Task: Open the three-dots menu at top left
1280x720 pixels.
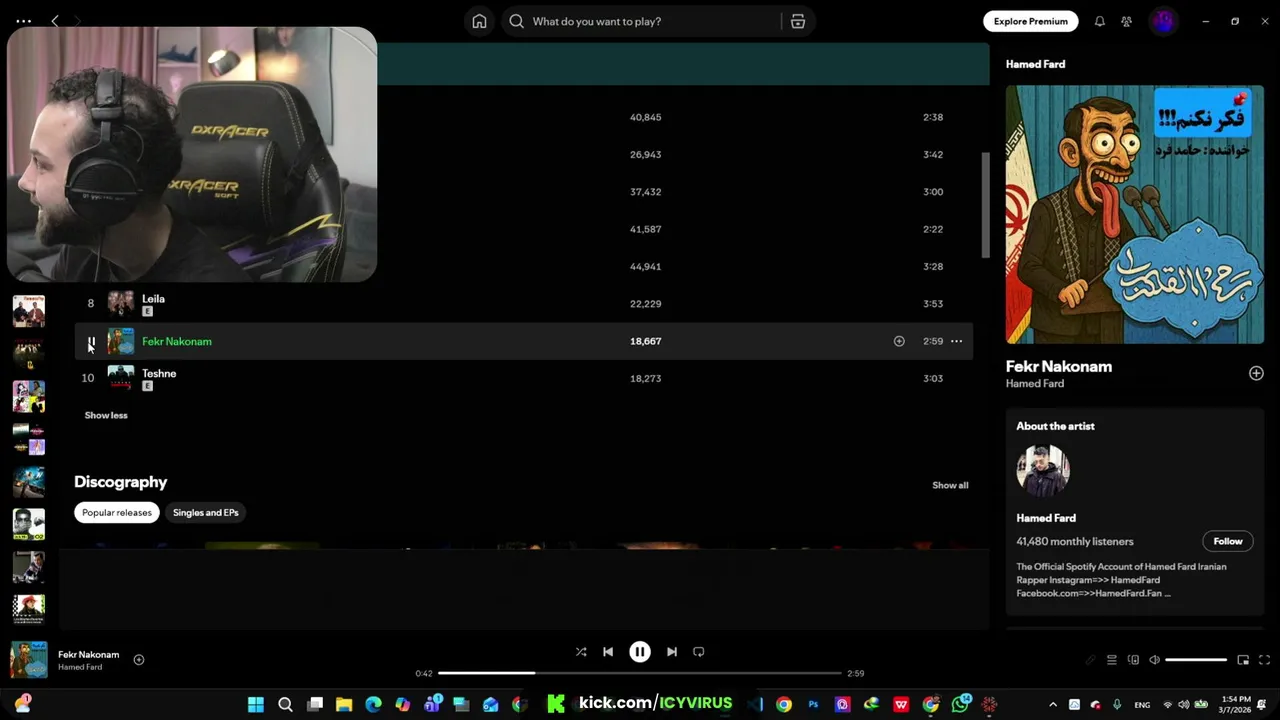Action: [24, 21]
